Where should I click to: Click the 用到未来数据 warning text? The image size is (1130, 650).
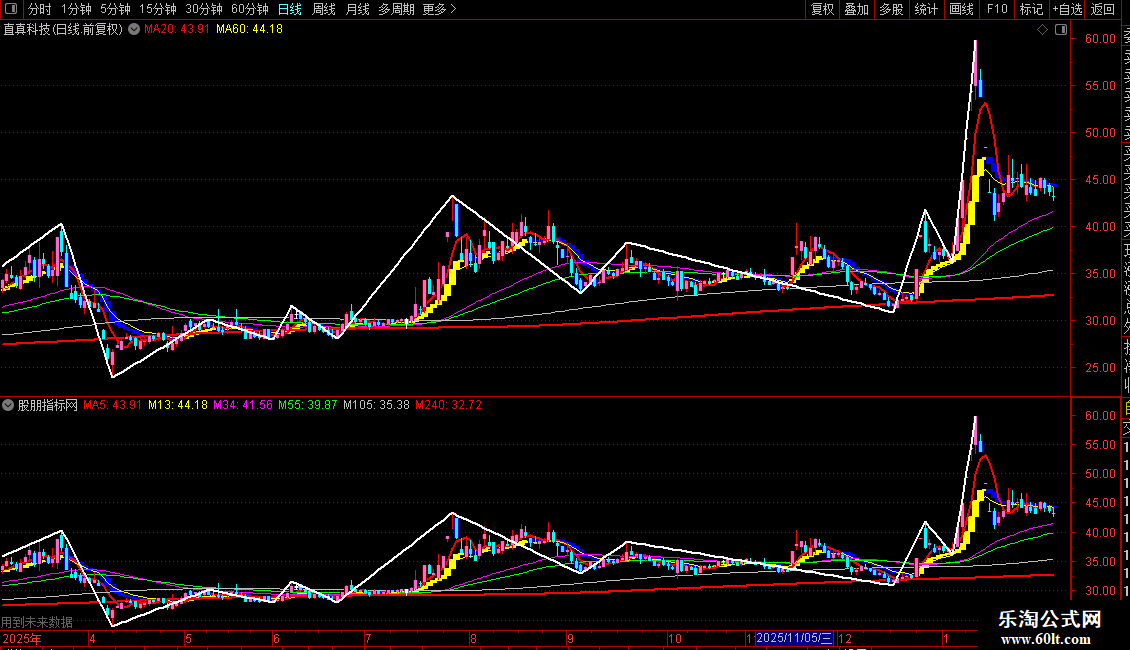(x=37, y=622)
